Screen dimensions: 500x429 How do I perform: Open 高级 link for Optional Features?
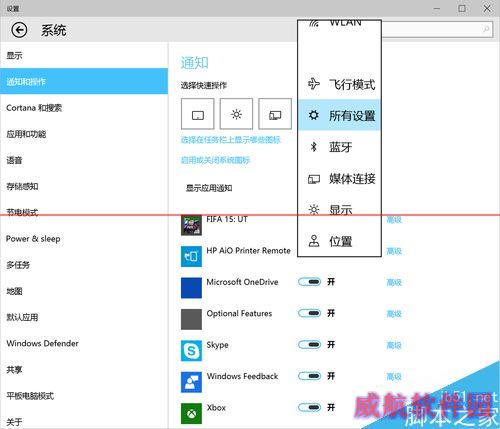coord(394,314)
